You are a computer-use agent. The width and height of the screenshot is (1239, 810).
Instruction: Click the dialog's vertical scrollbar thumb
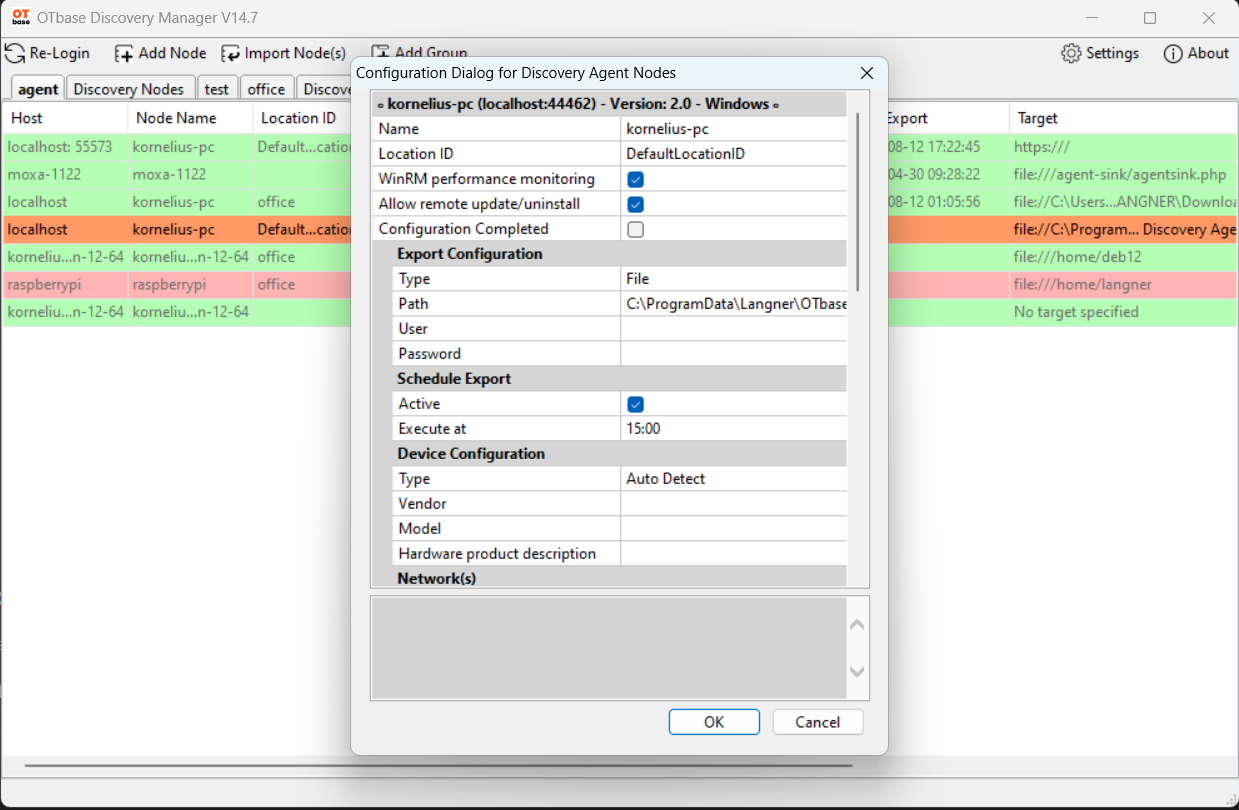pos(858,202)
